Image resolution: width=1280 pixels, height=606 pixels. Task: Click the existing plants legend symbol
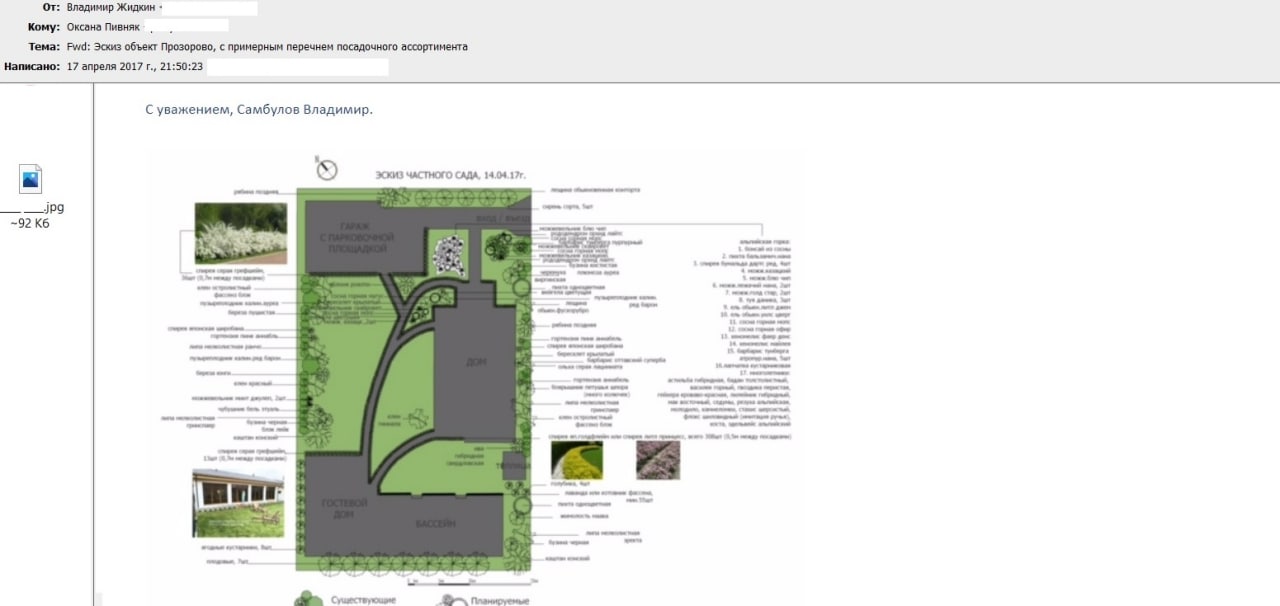point(308,599)
